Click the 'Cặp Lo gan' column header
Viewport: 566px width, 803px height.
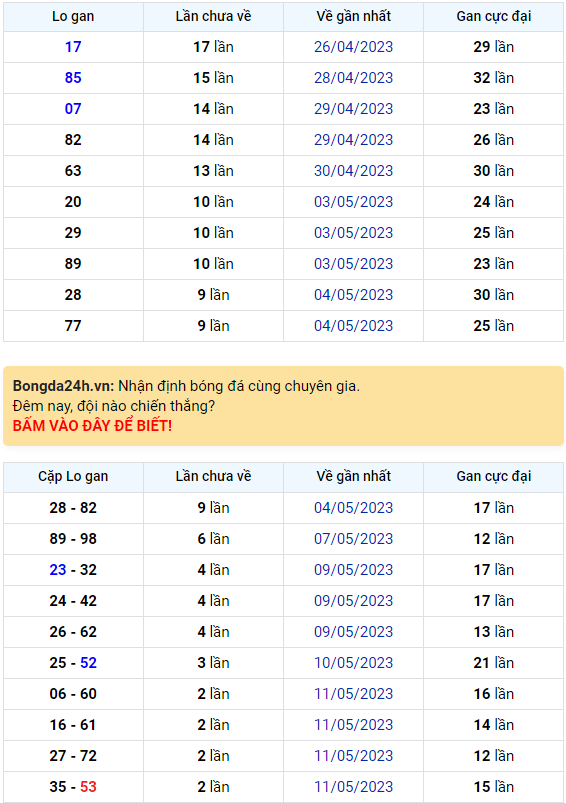click(x=73, y=476)
